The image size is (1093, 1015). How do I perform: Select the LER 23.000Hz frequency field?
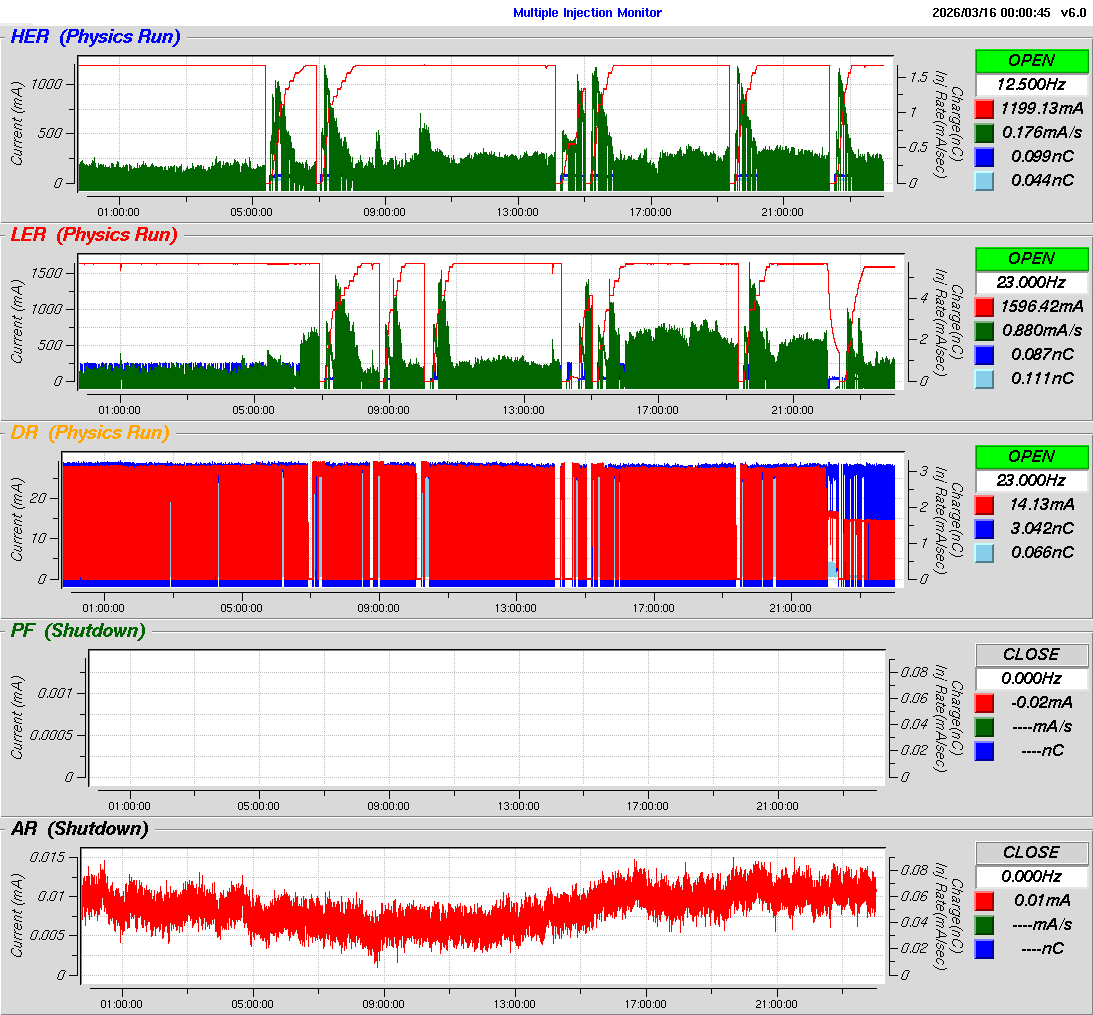[x=1031, y=282]
